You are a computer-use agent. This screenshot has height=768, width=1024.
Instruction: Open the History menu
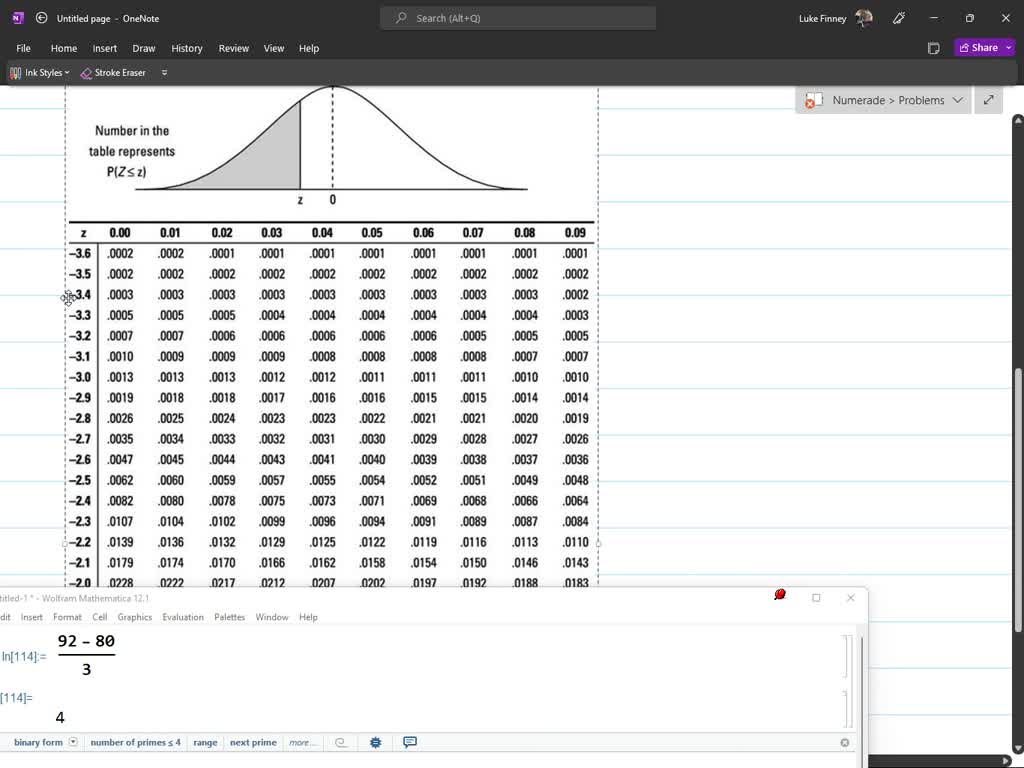[x=187, y=48]
